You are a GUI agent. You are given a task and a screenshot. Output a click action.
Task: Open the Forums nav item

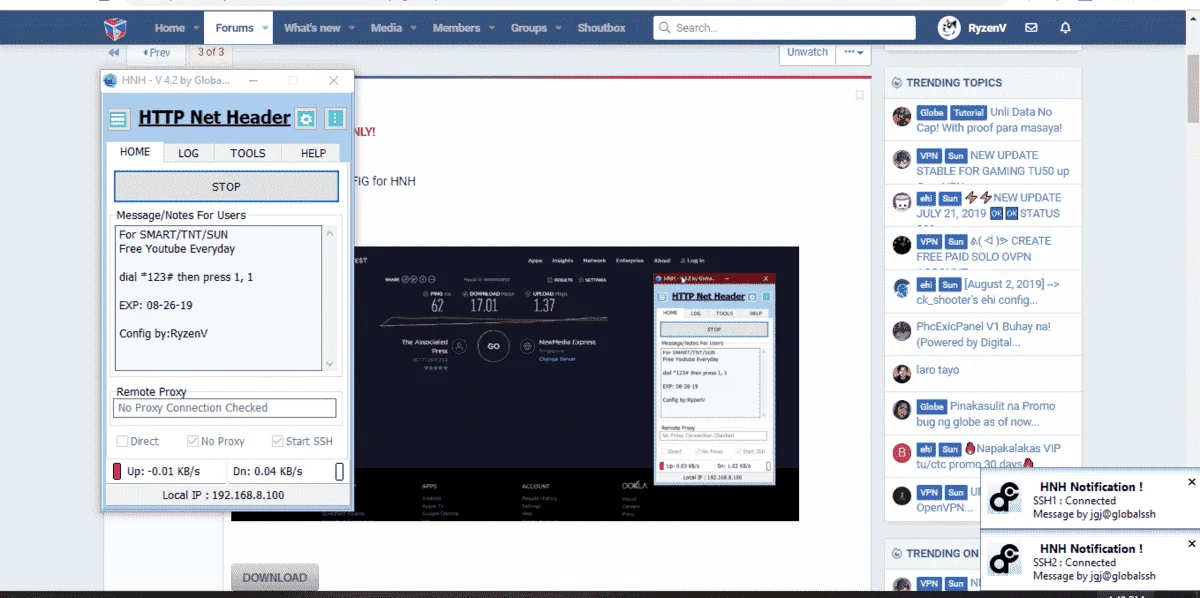pyautogui.click(x=235, y=28)
